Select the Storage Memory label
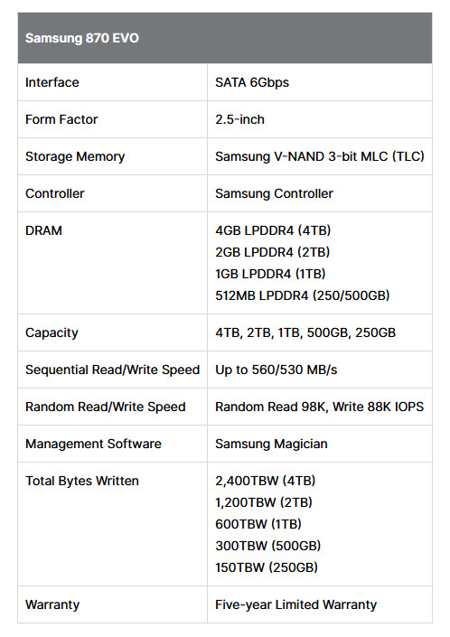 click(75, 157)
